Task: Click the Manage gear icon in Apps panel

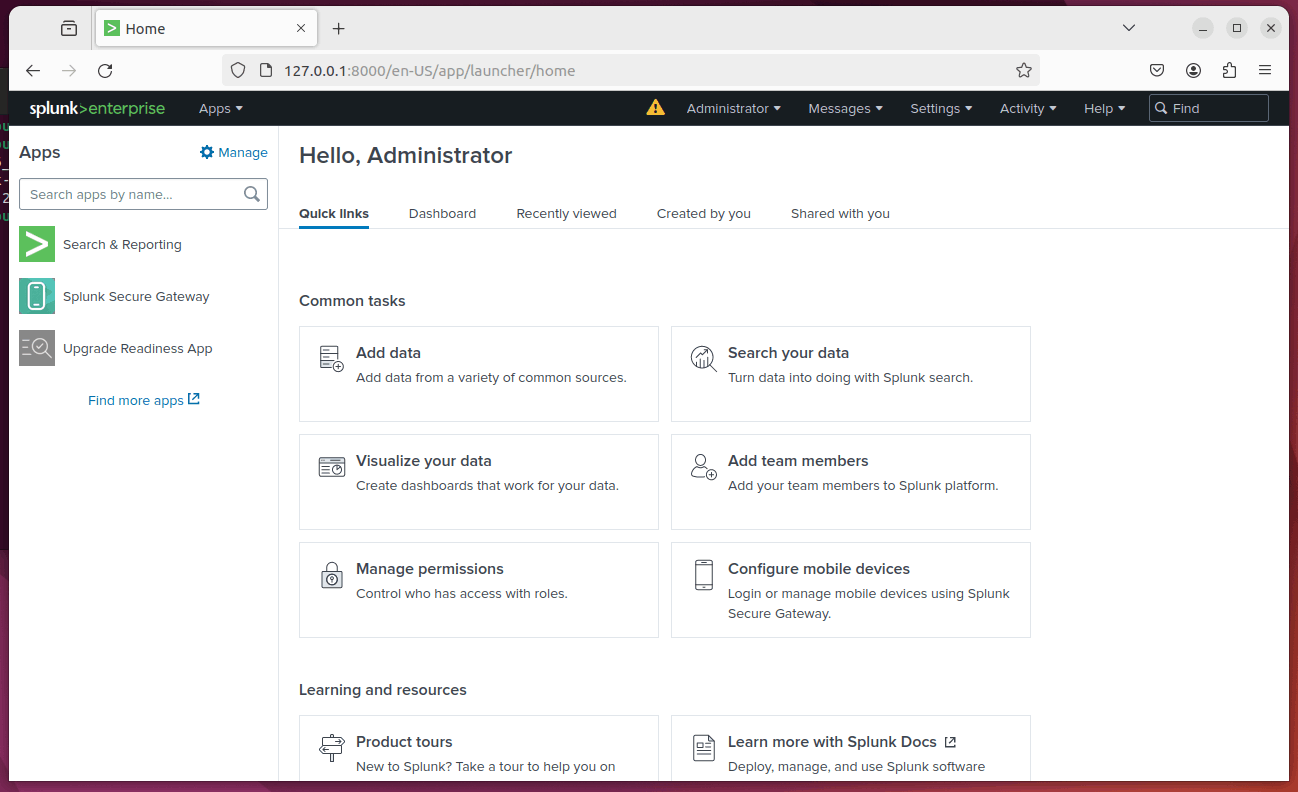Action: click(207, 152)
